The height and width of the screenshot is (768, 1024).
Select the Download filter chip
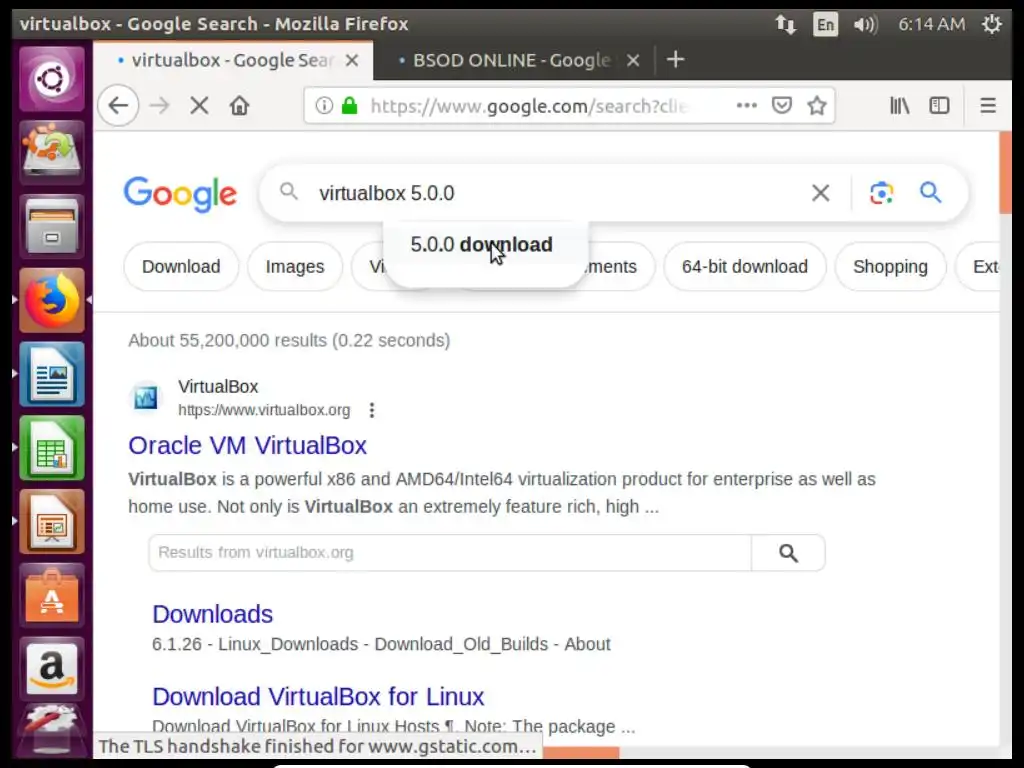[181, 266]
